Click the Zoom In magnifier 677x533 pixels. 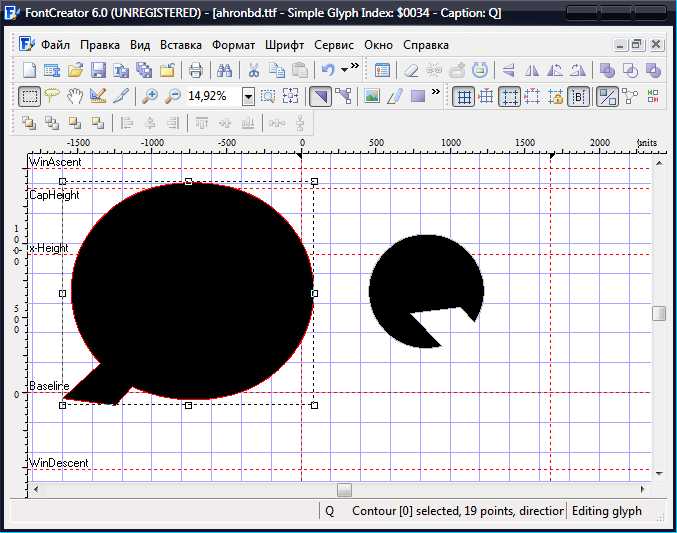[150, 96]
